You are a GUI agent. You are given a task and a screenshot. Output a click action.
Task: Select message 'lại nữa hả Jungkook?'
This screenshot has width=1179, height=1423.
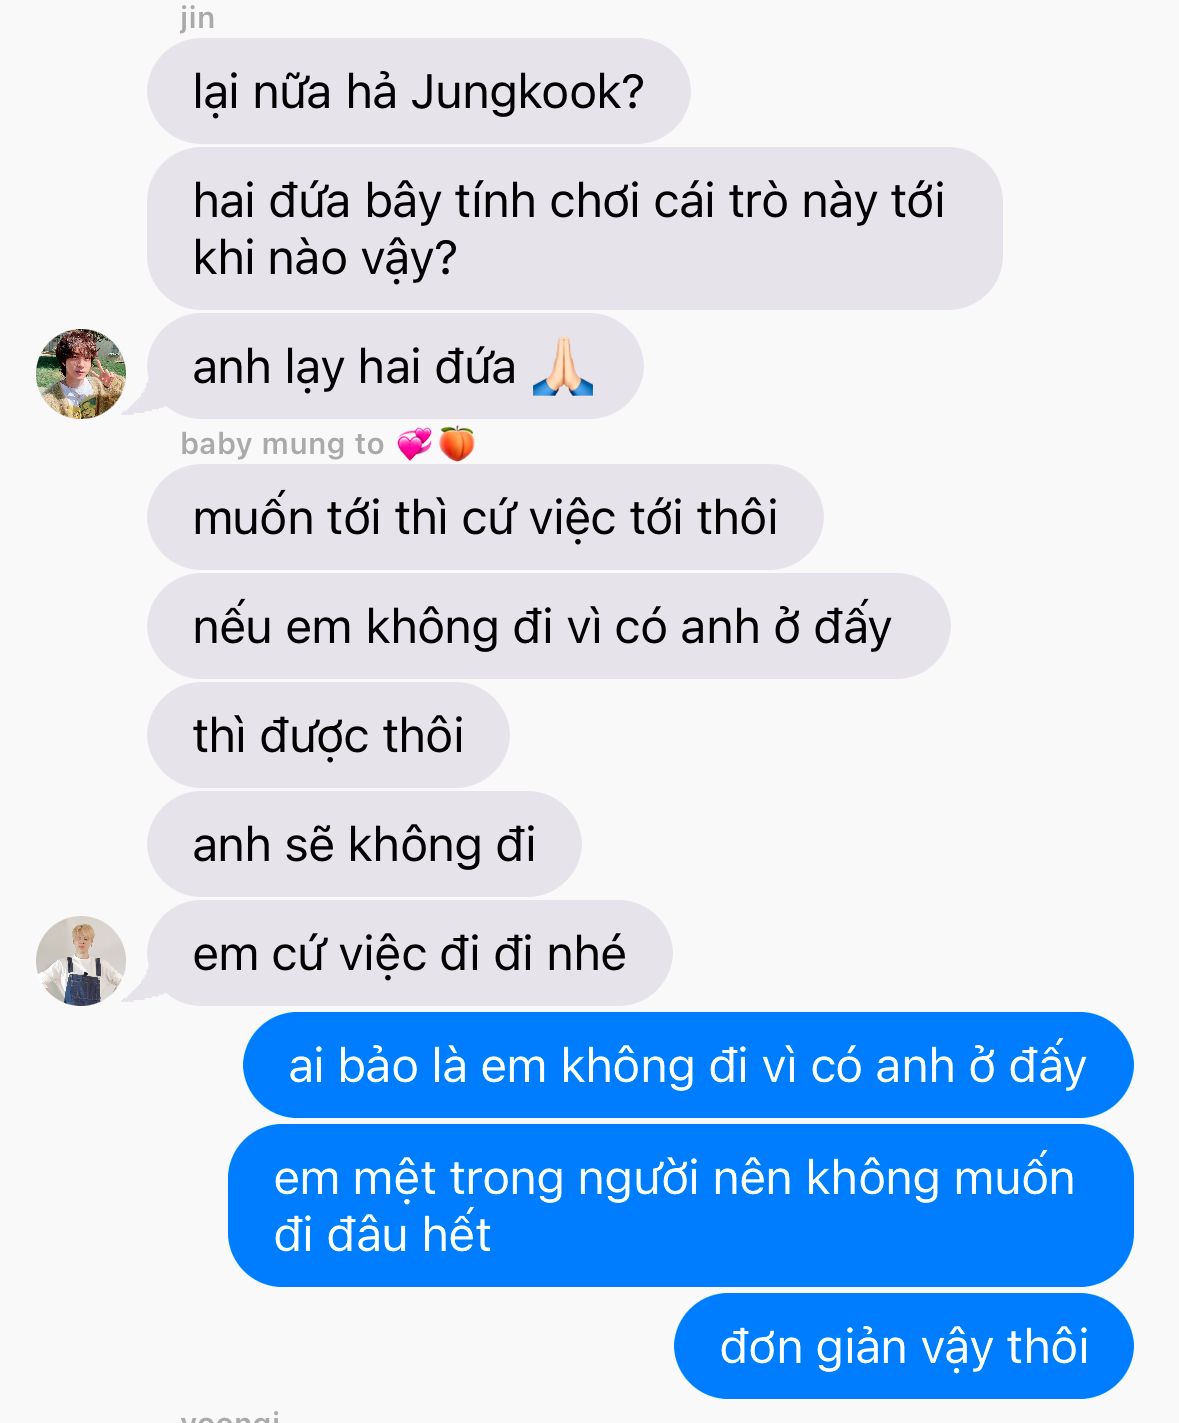(419, 91)
